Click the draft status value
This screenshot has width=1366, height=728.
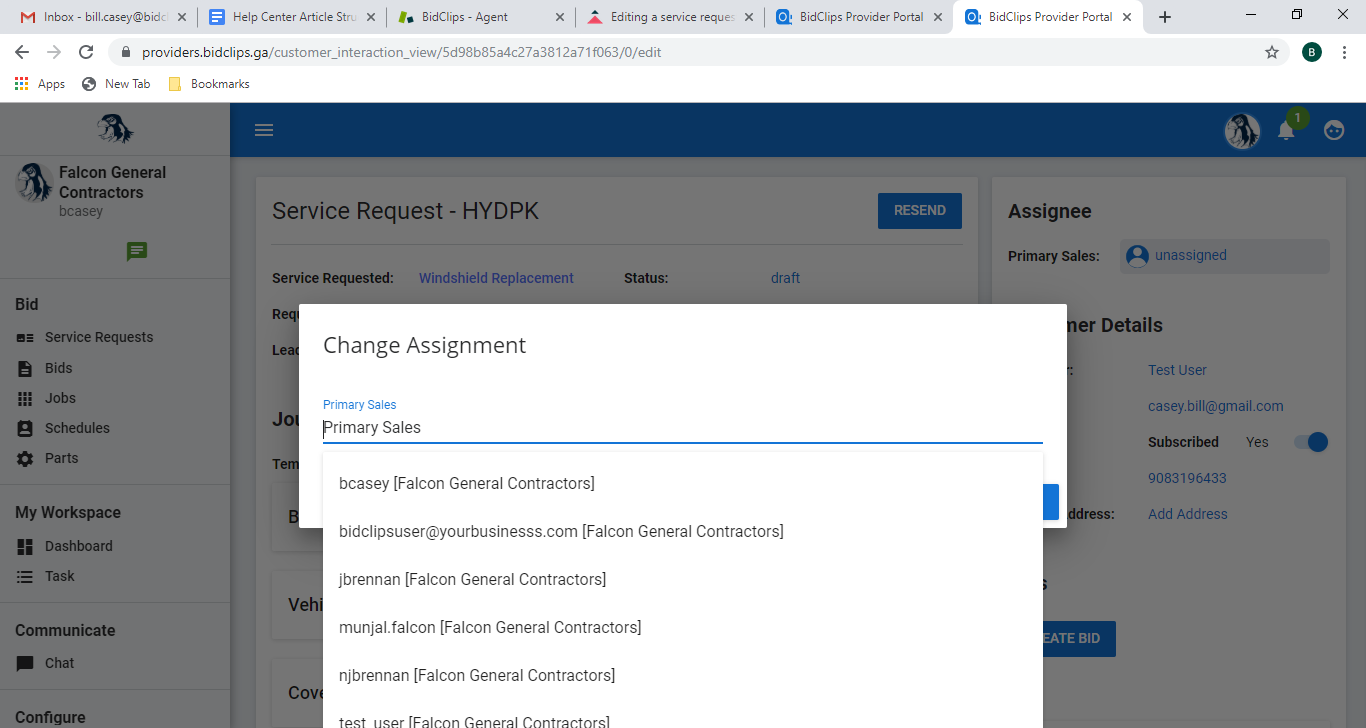[x=785, y=278]
